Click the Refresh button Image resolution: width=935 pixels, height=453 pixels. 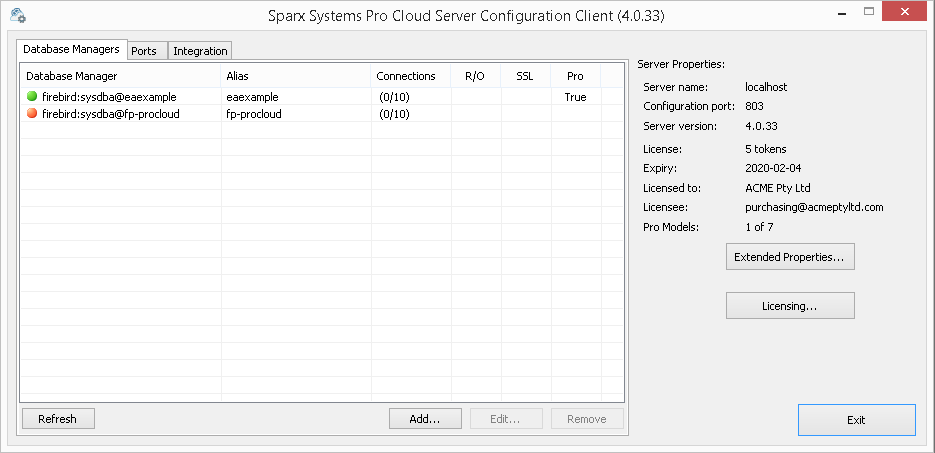[58, 419]
